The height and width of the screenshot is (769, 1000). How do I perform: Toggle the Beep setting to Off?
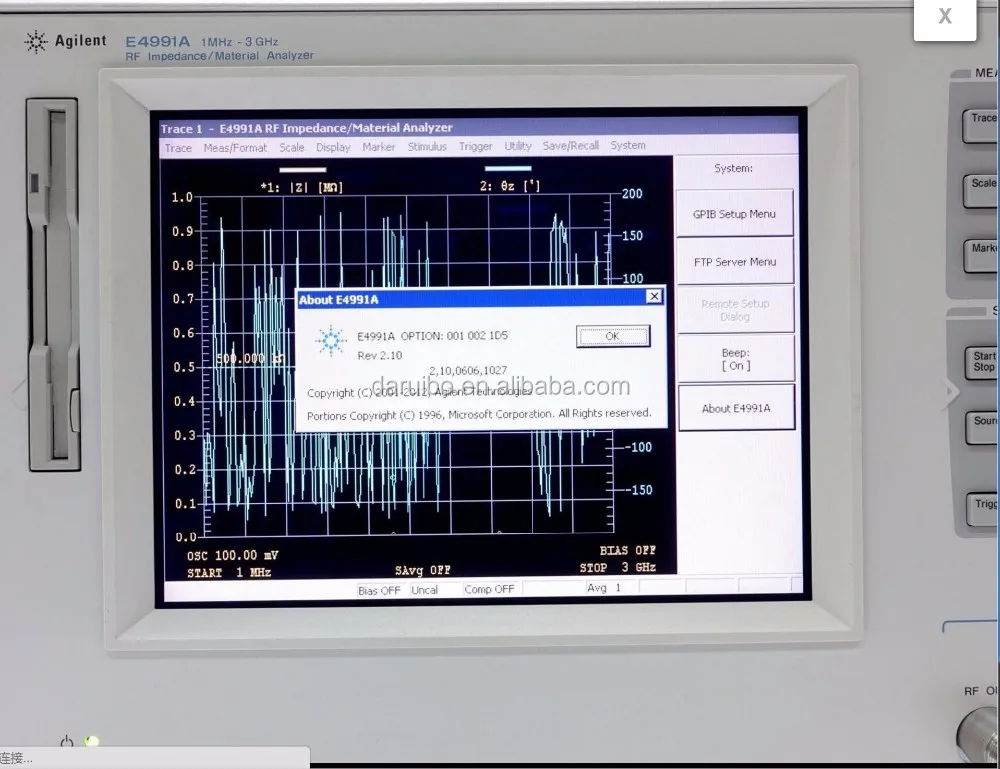click(735, 359)
